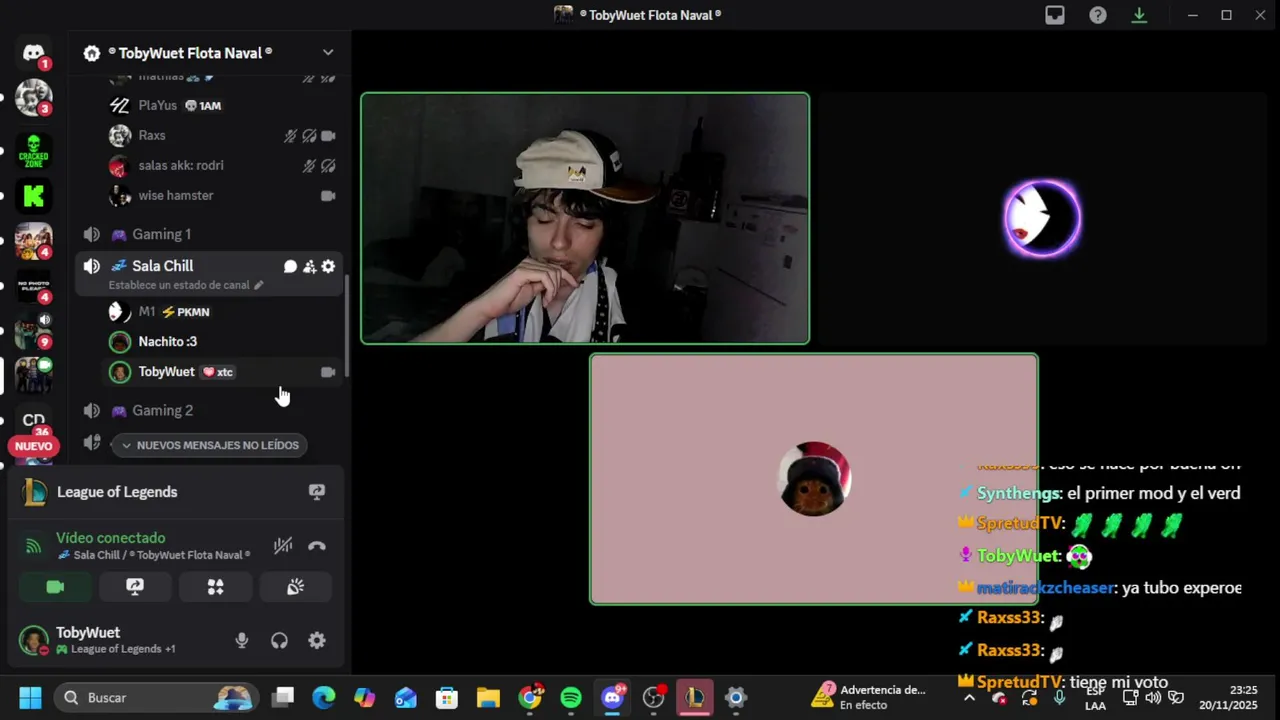Open the No Photo Please server
Screen dimensions: 1280x720
tap(34, 288)
